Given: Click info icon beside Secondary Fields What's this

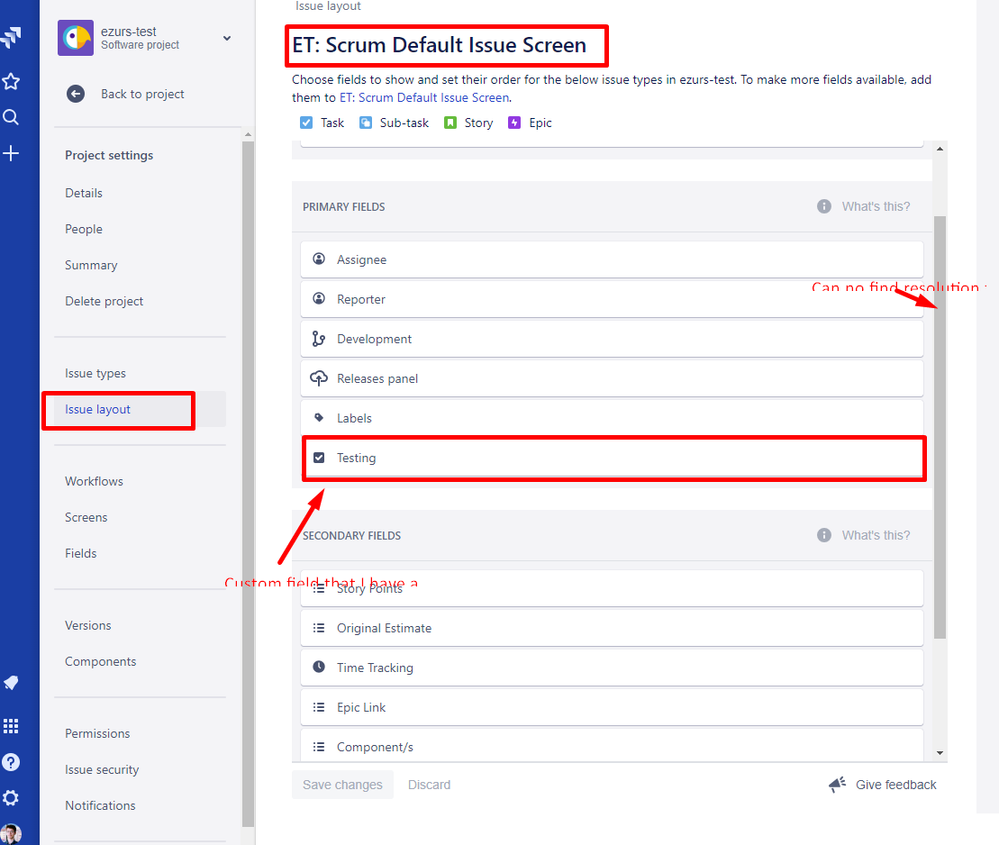Looking at the screenshot, I should (824, 535).
